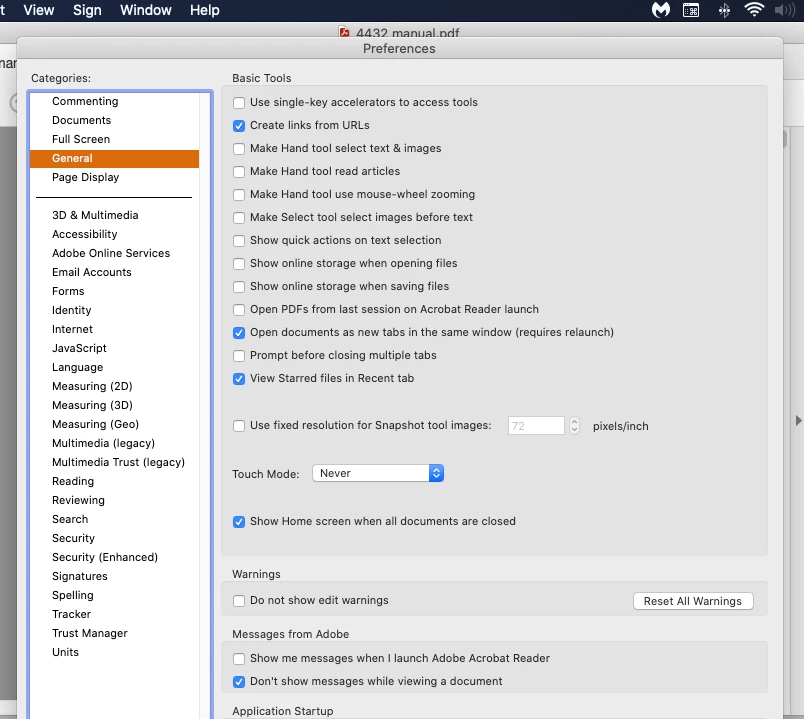Enable Hand tool mouse-wheel zooming
The height and width of the screenshot is (719, 804).
point(239,195)
